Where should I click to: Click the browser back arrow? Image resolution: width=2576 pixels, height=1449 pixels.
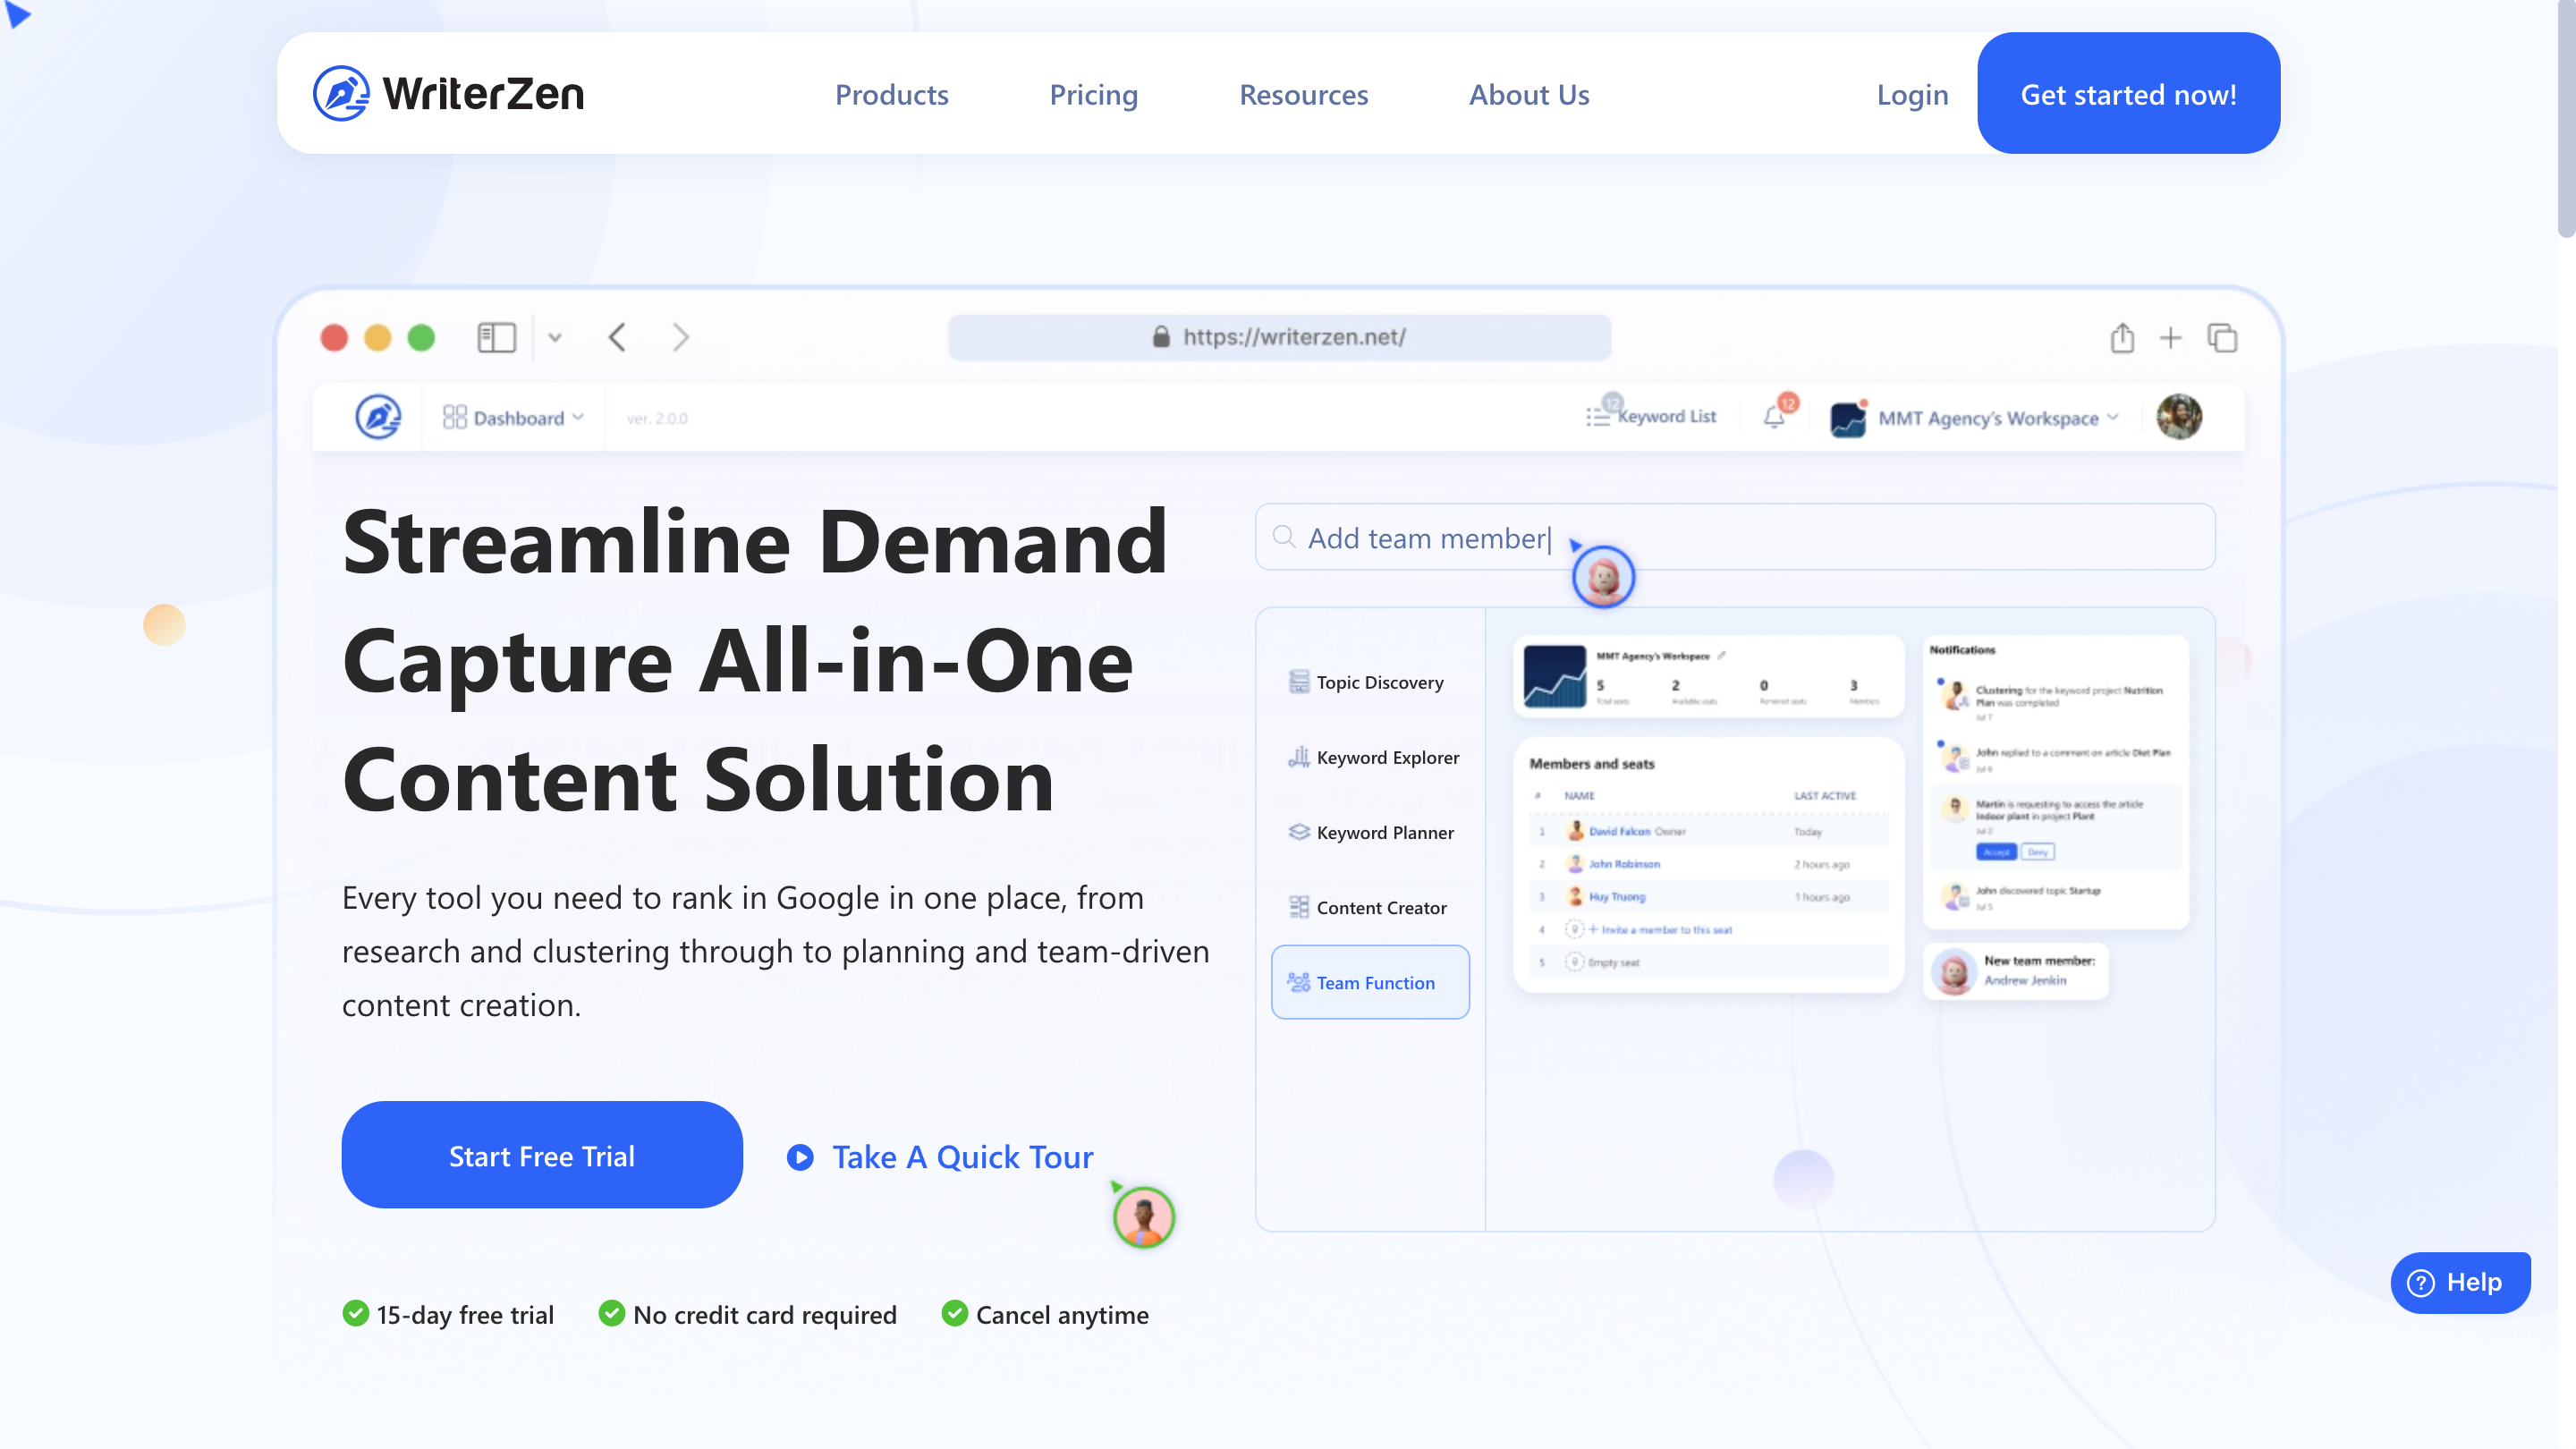tap(617, 338)
